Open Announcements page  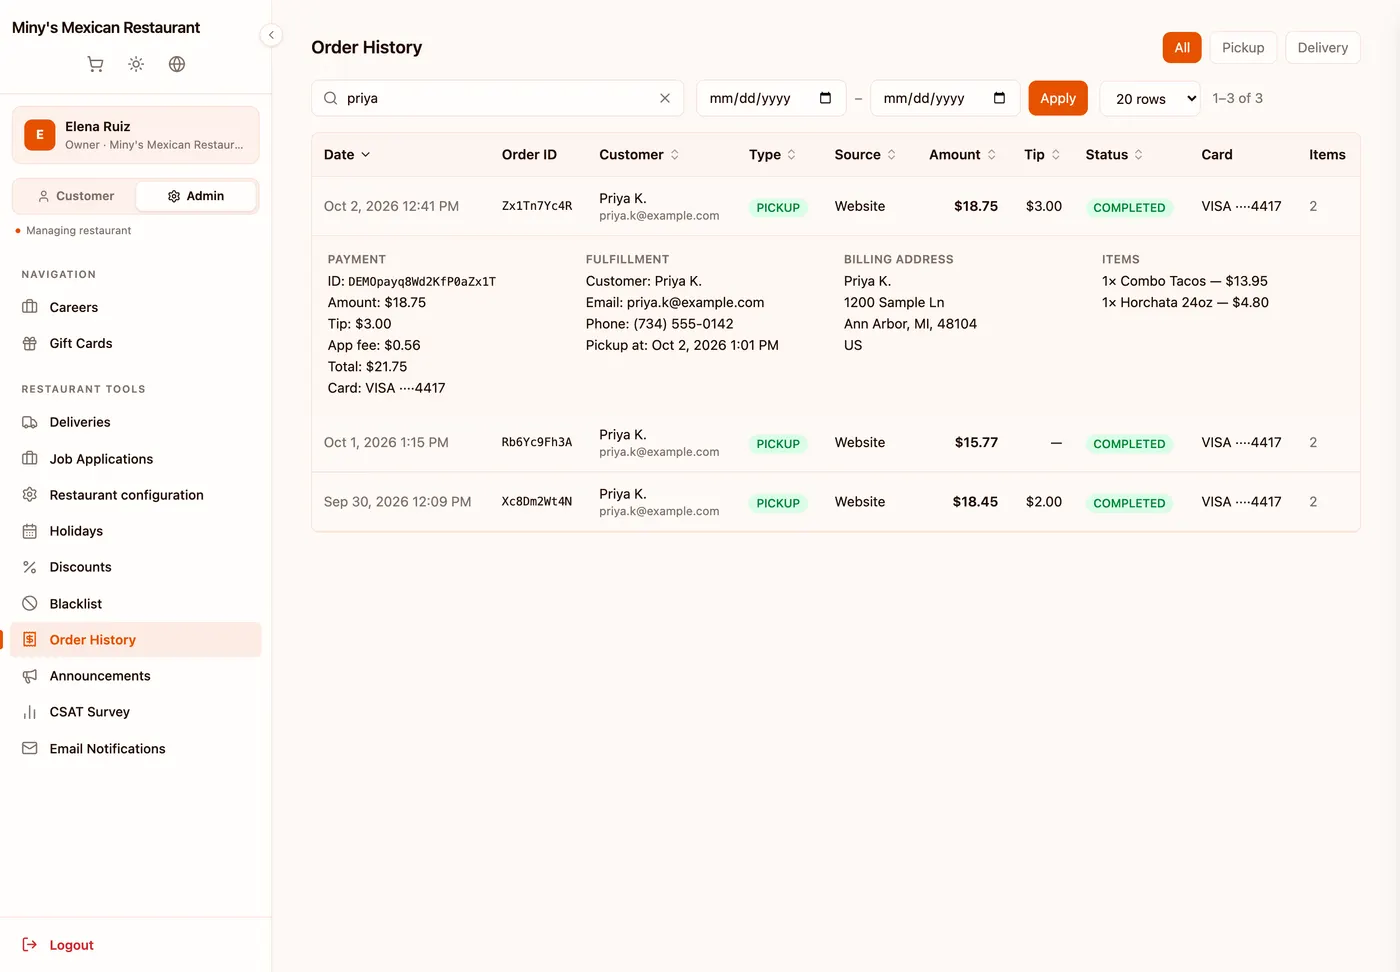(136, 676)
